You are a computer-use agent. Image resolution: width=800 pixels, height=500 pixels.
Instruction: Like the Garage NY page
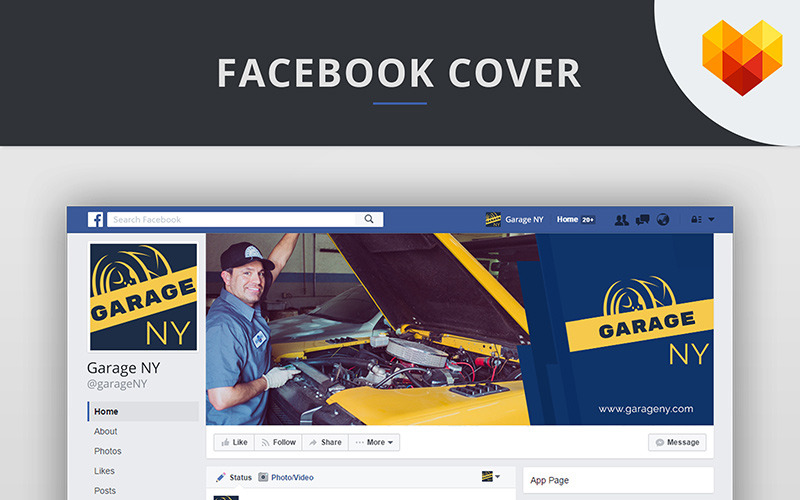point(234,442)
